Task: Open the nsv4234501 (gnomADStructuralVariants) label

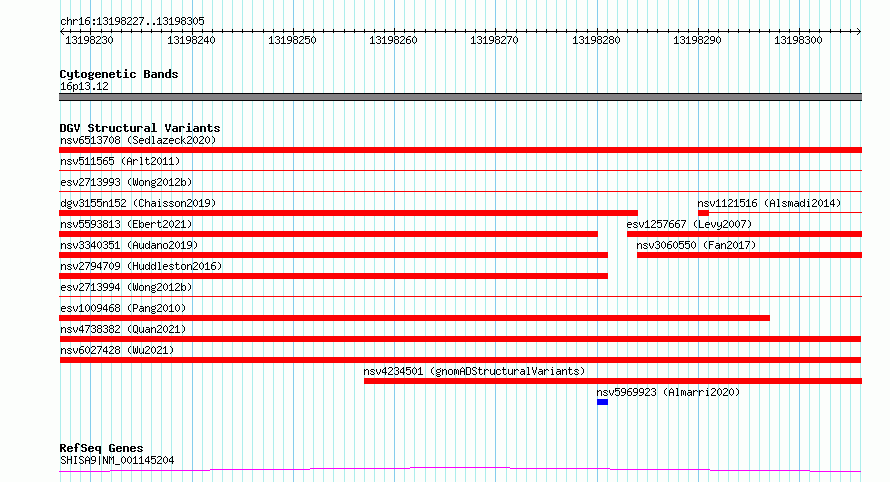Action: click(474, 371)
